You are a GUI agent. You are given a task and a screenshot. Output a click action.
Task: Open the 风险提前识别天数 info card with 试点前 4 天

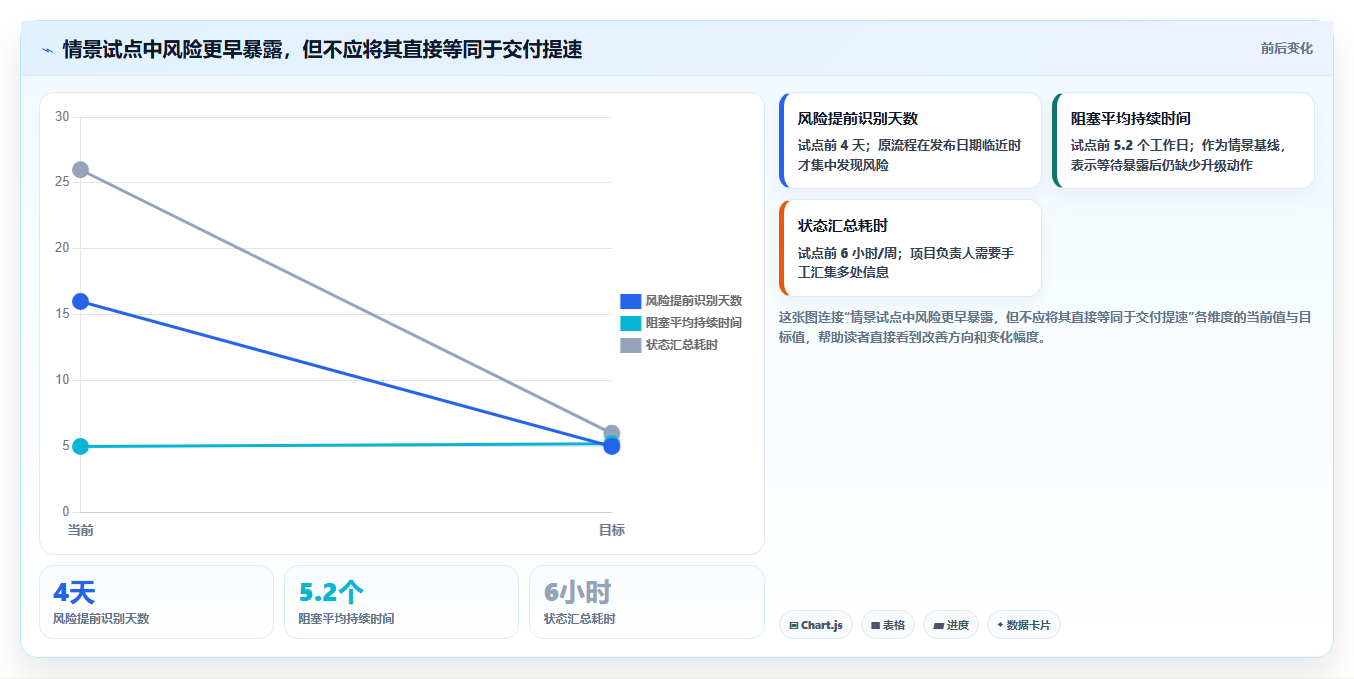point(910,141)
